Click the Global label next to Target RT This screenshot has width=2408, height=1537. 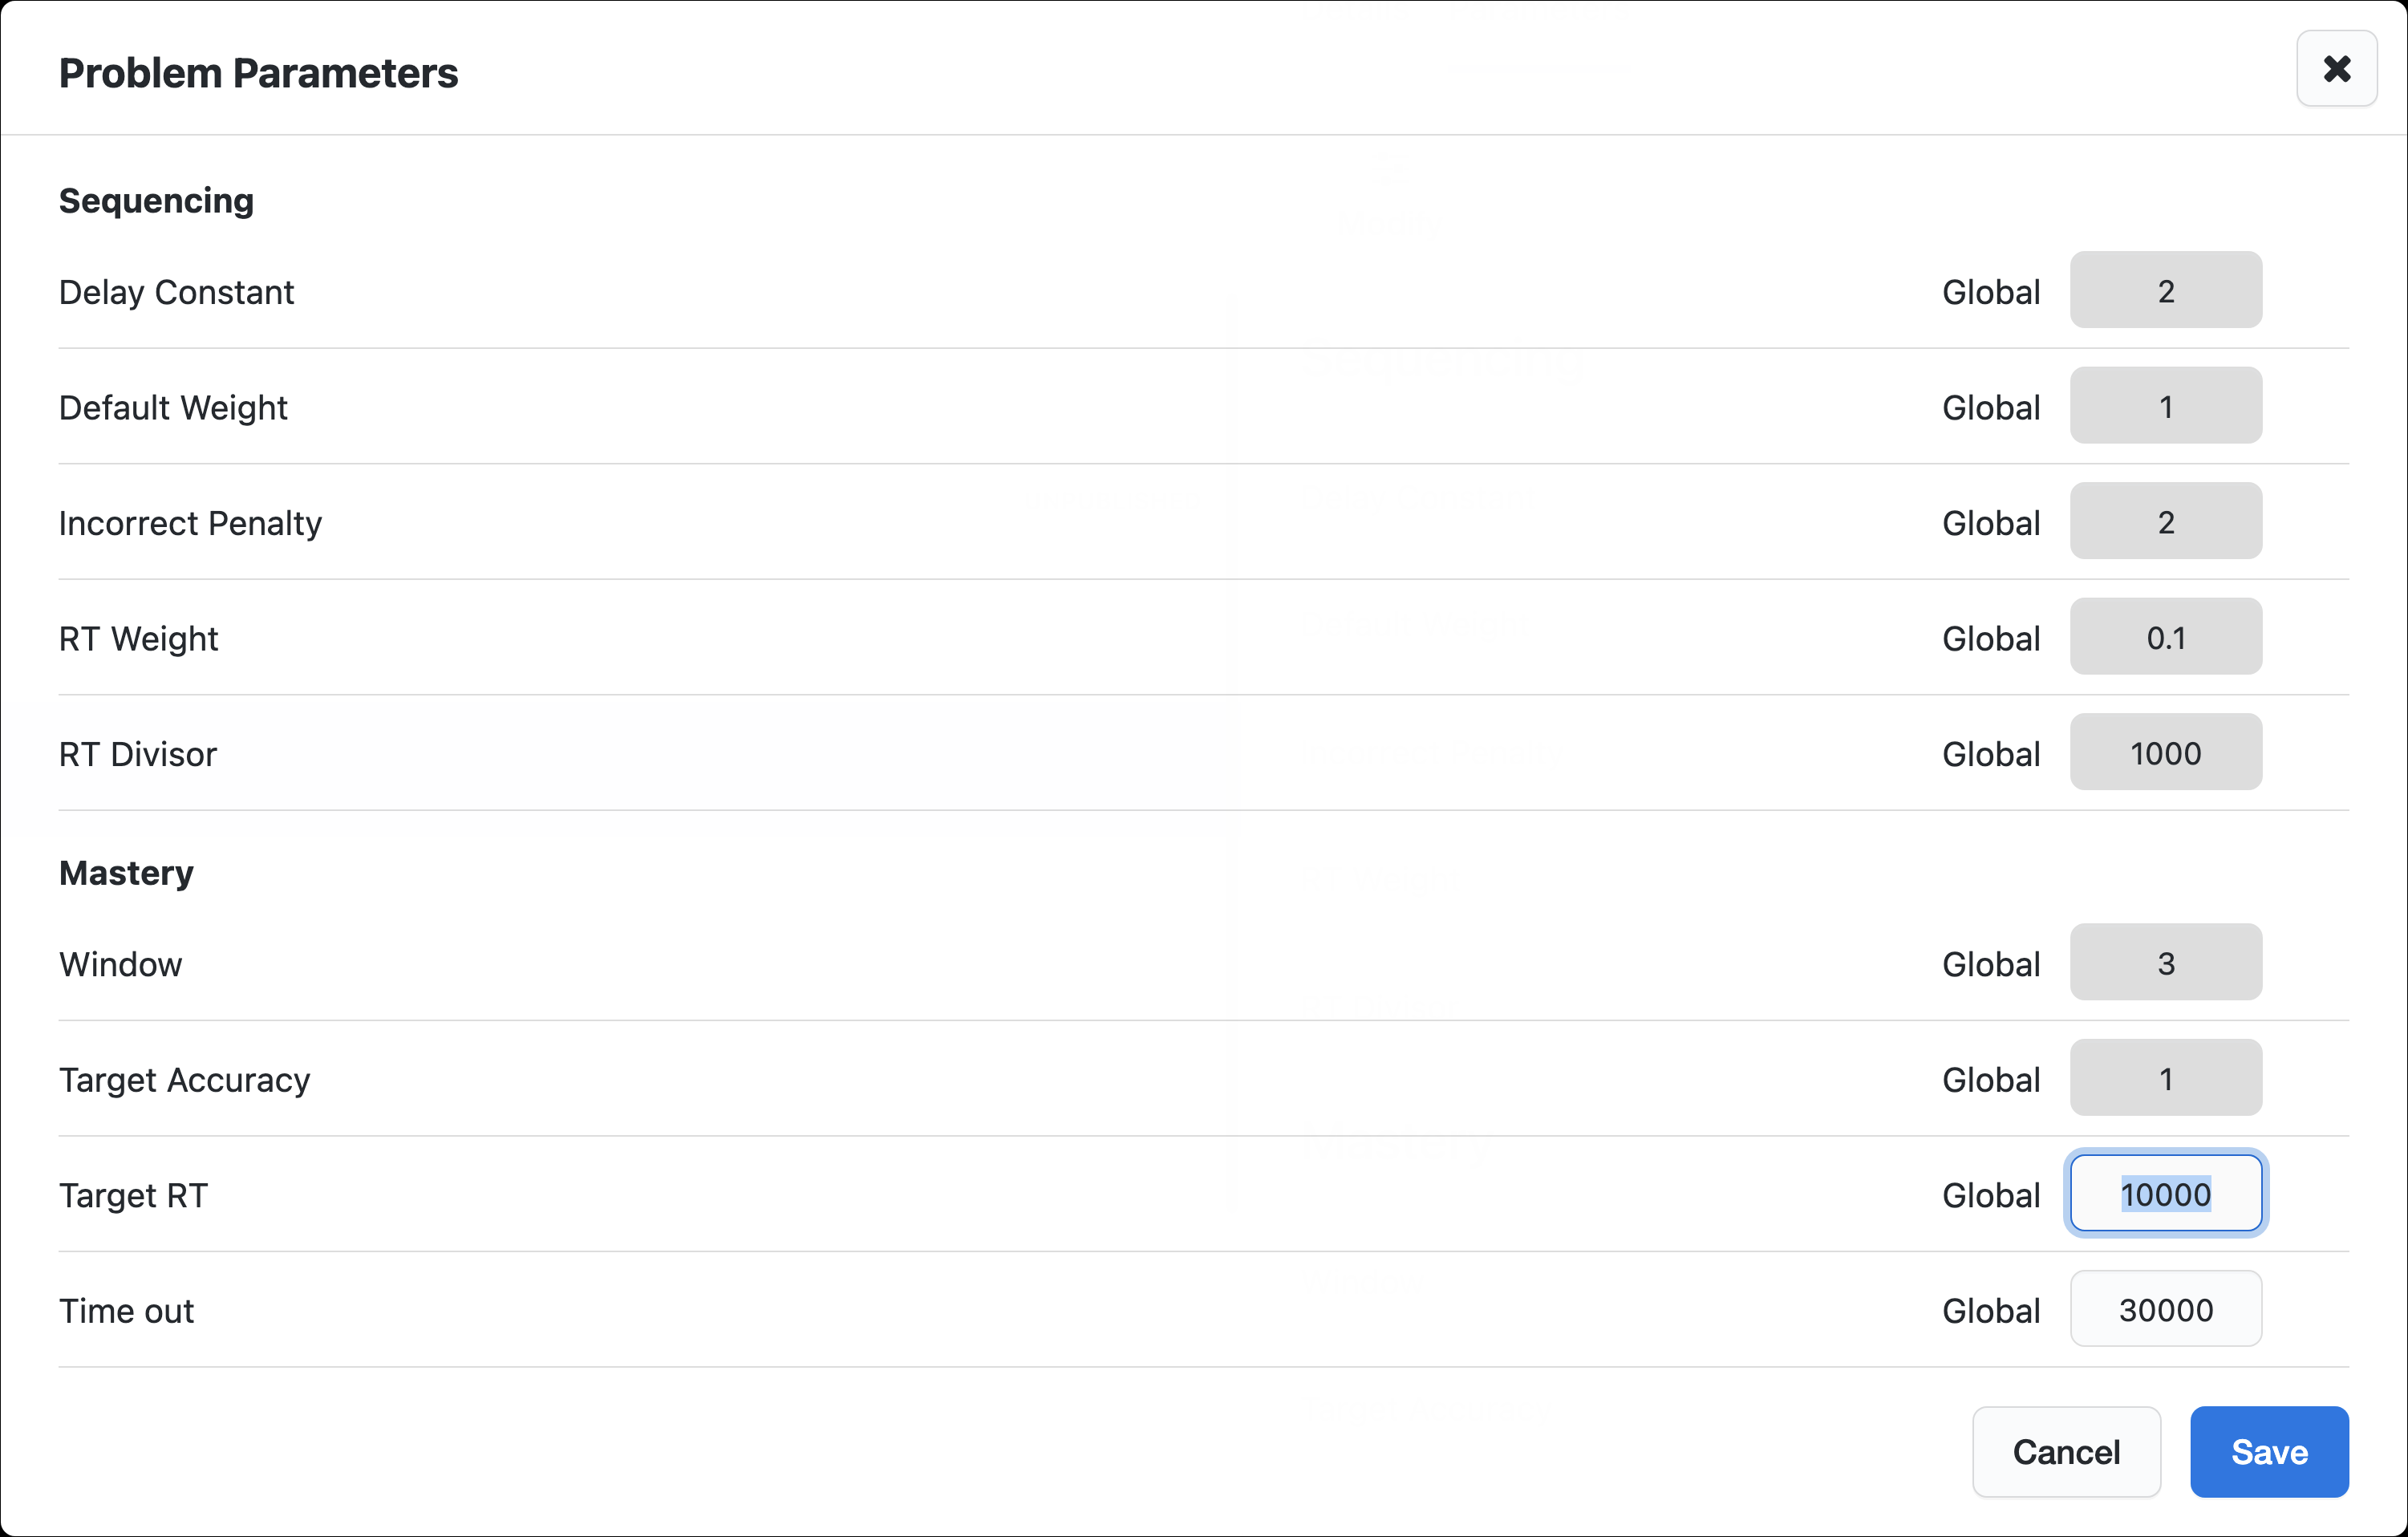coord(1990,1195)
